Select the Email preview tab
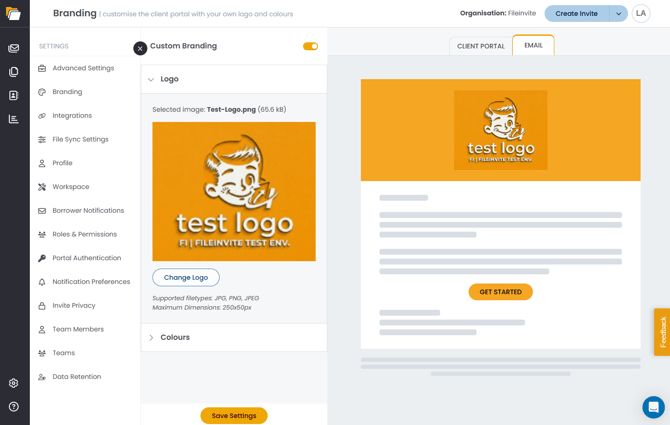This screenshot has height=425, width=670. [533, 45]
